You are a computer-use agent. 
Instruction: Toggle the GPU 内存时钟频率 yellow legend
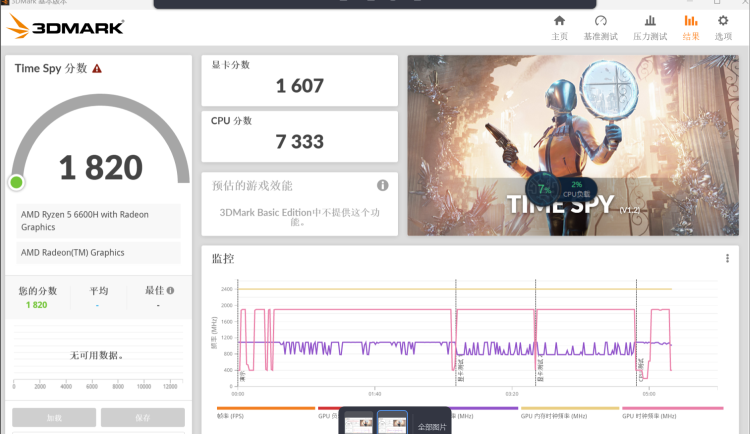click(x=570, y=412)
